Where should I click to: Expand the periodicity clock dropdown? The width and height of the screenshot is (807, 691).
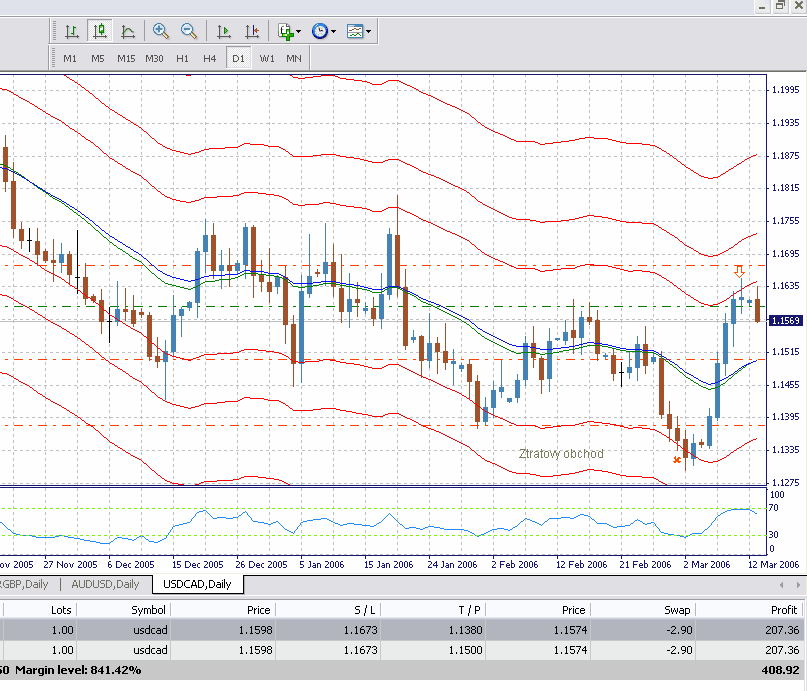tap(333, 32)
